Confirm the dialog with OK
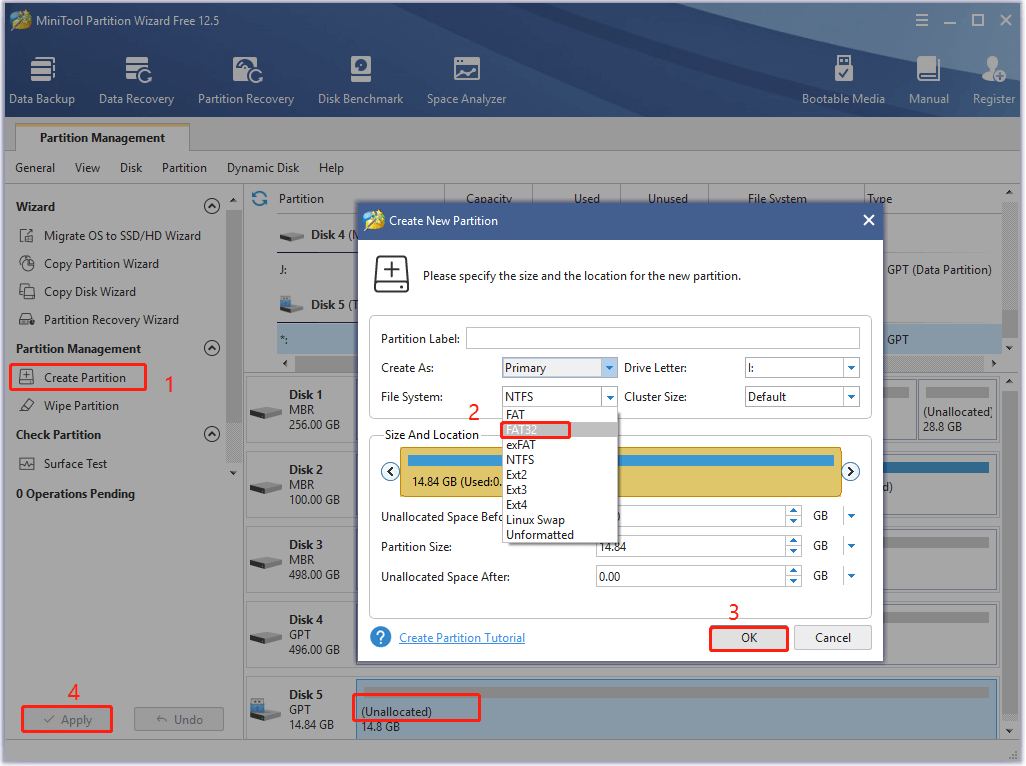The width and height of the screenshot is (1026, 766). 749,638
